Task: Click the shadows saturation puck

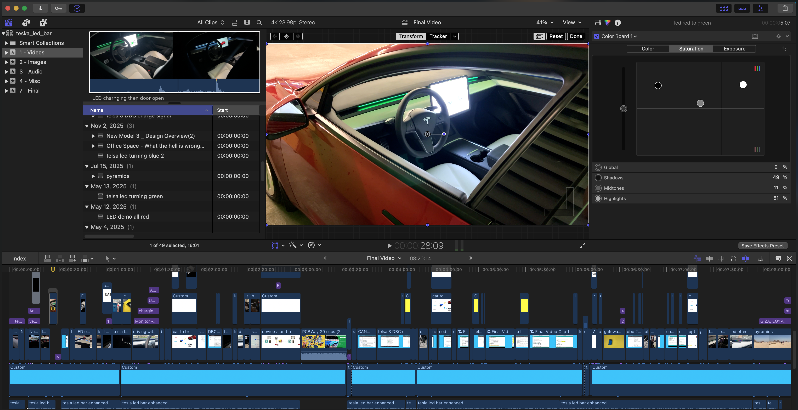Action: (658, 85)
